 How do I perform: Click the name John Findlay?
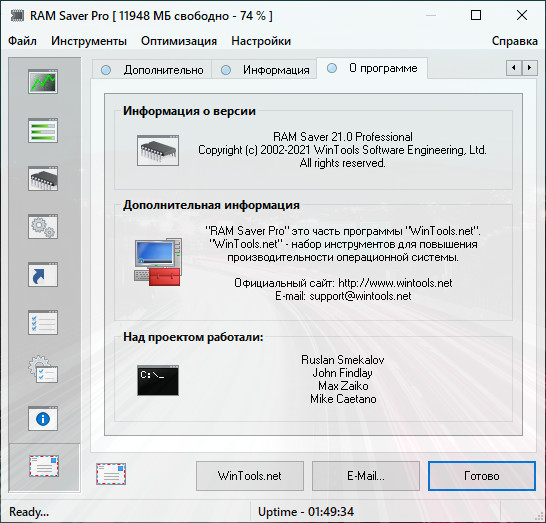click(343, 373)
